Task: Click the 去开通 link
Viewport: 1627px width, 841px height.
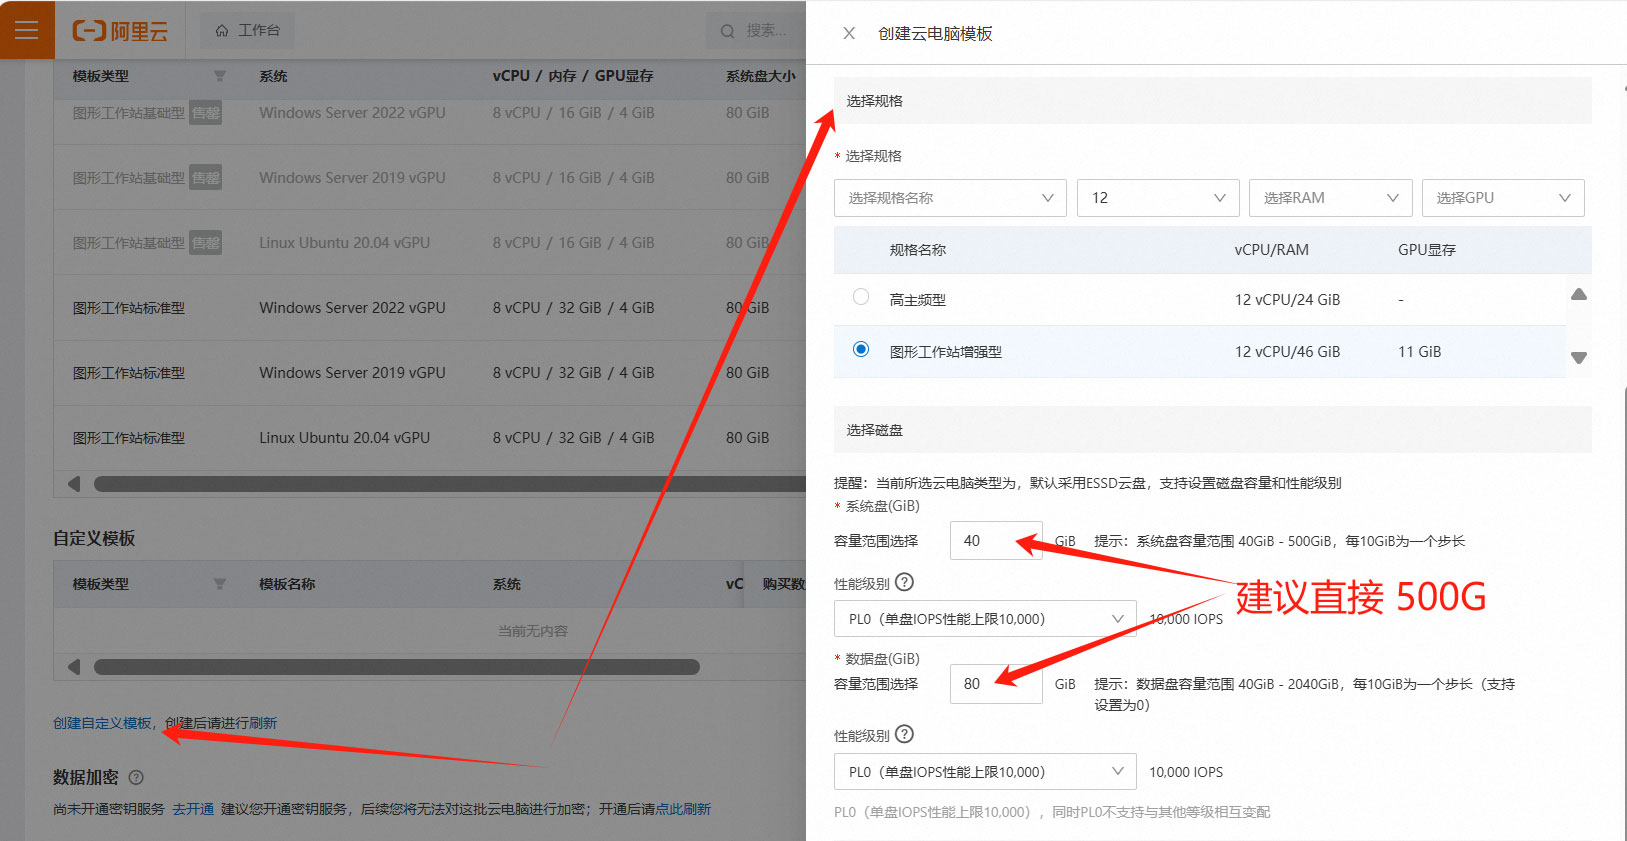Action: 193,809
